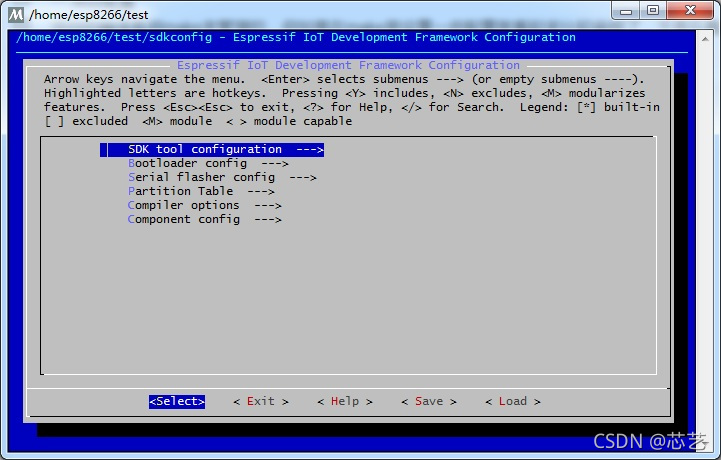721x460 pixels.
Task: Click the sdkconfig path header text
Action: 296,37
